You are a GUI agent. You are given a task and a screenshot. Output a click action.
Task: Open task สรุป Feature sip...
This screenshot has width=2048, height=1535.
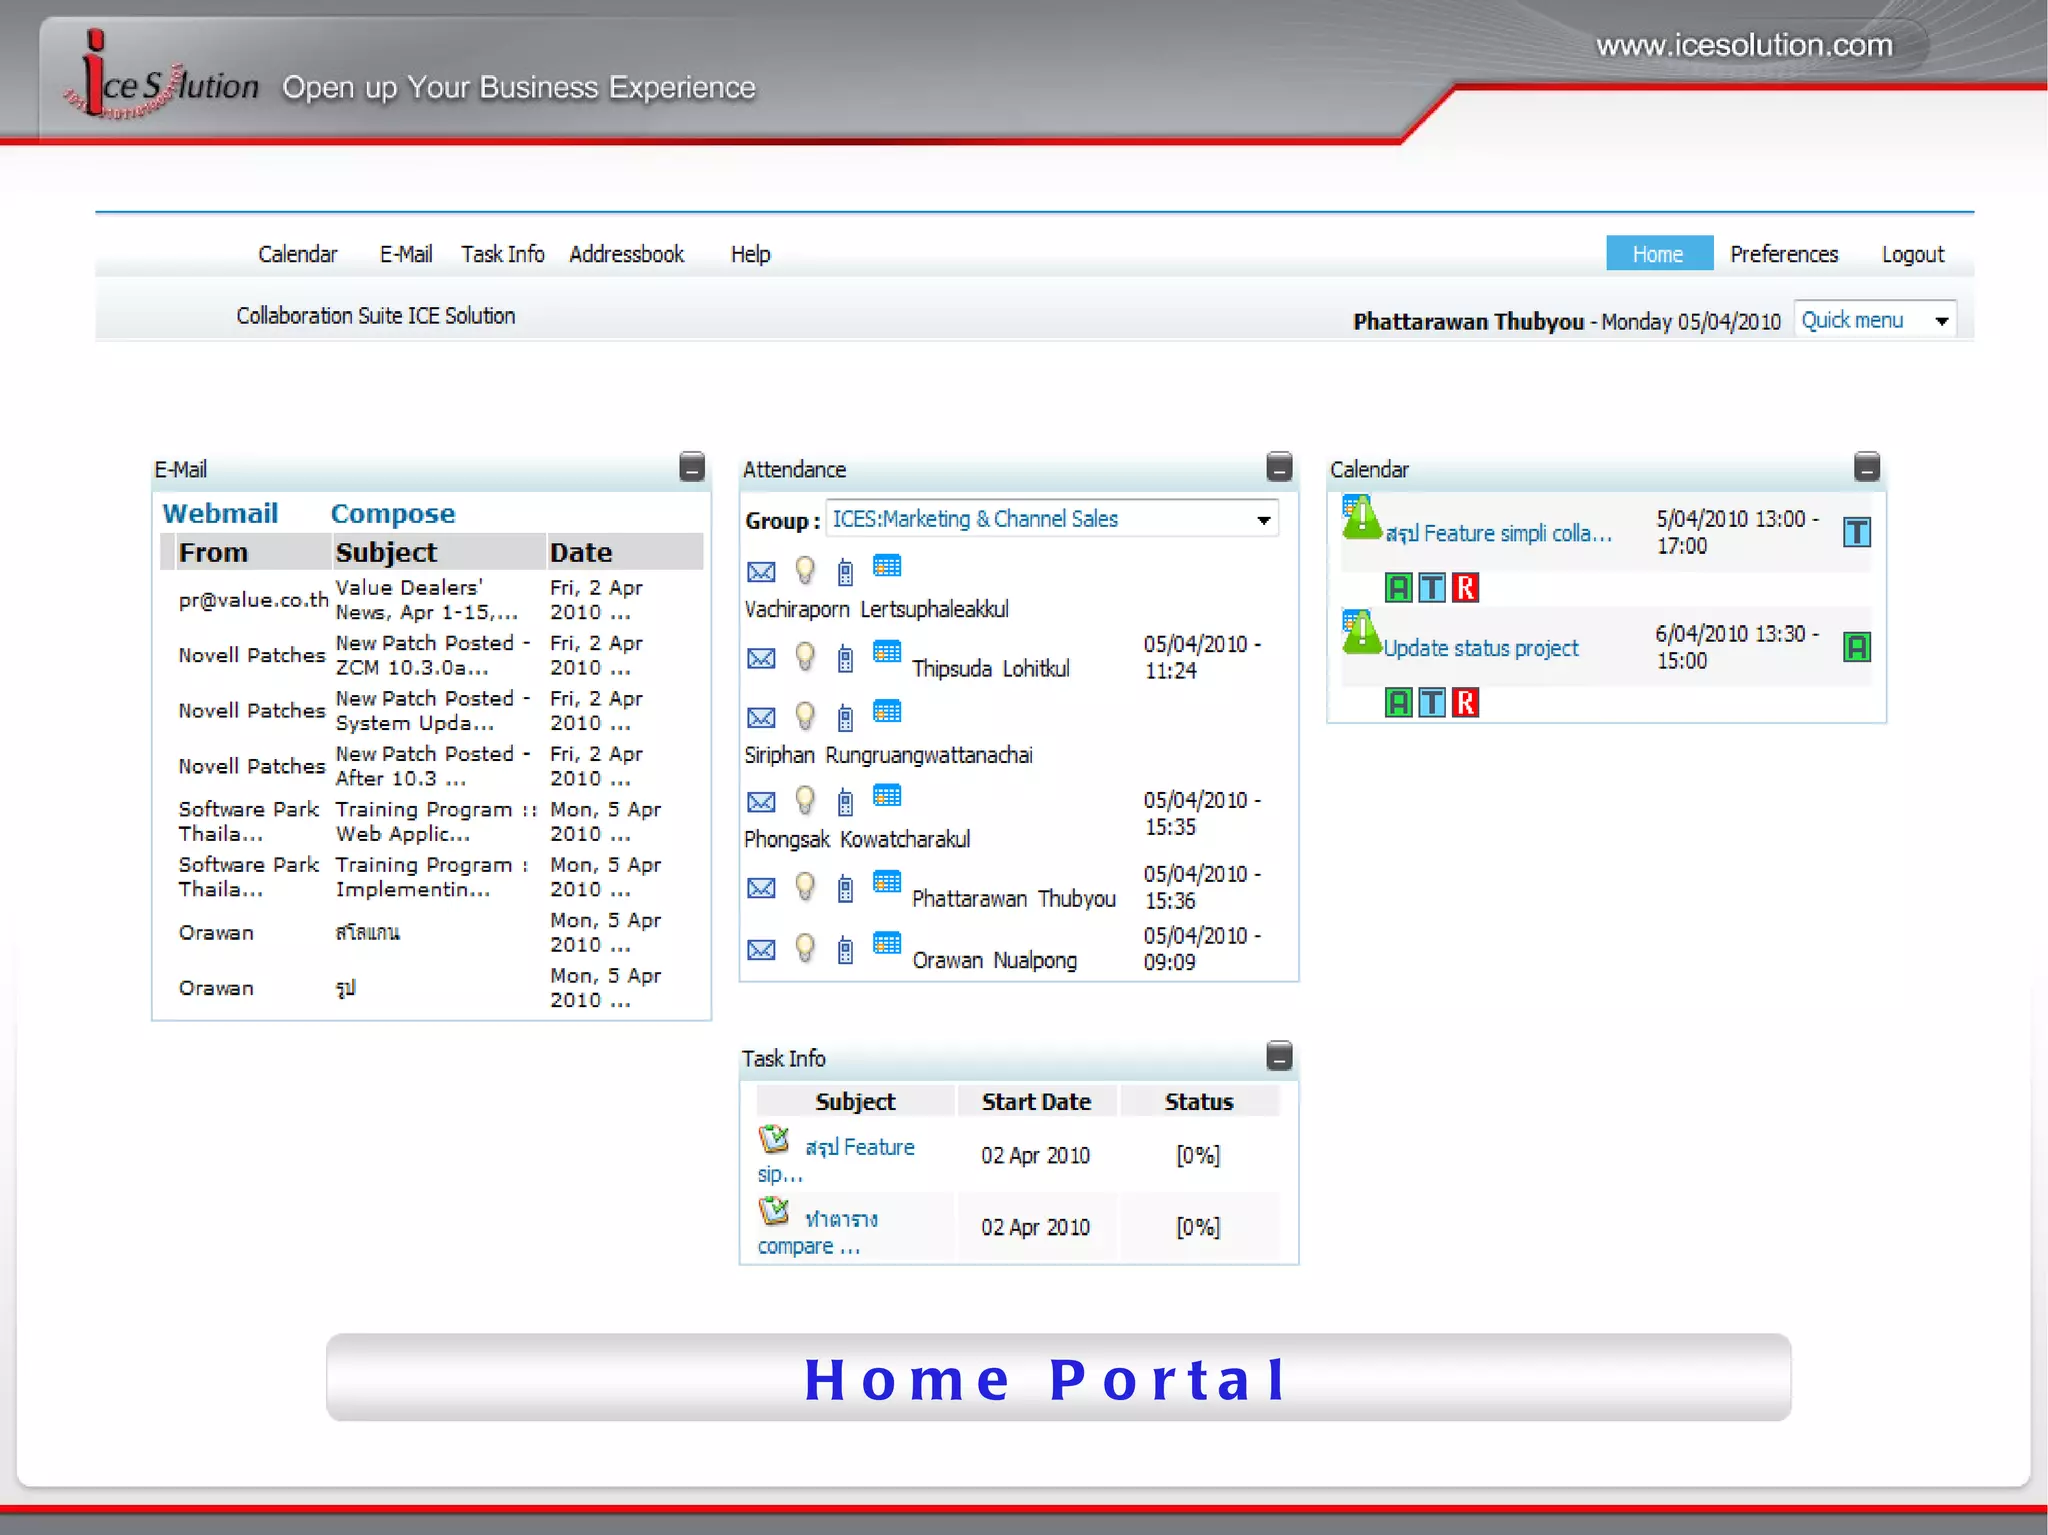pos(836,1160)
